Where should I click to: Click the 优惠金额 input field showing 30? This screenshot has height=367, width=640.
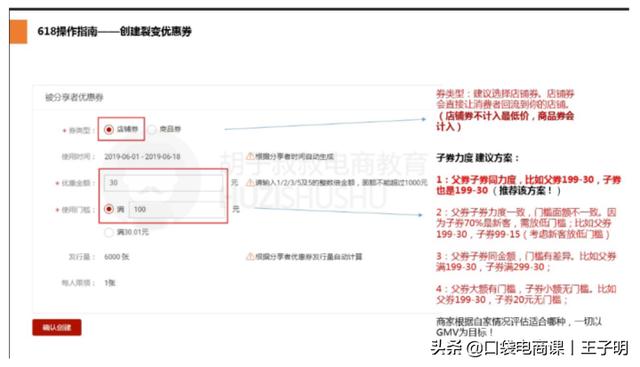point(163,182)
